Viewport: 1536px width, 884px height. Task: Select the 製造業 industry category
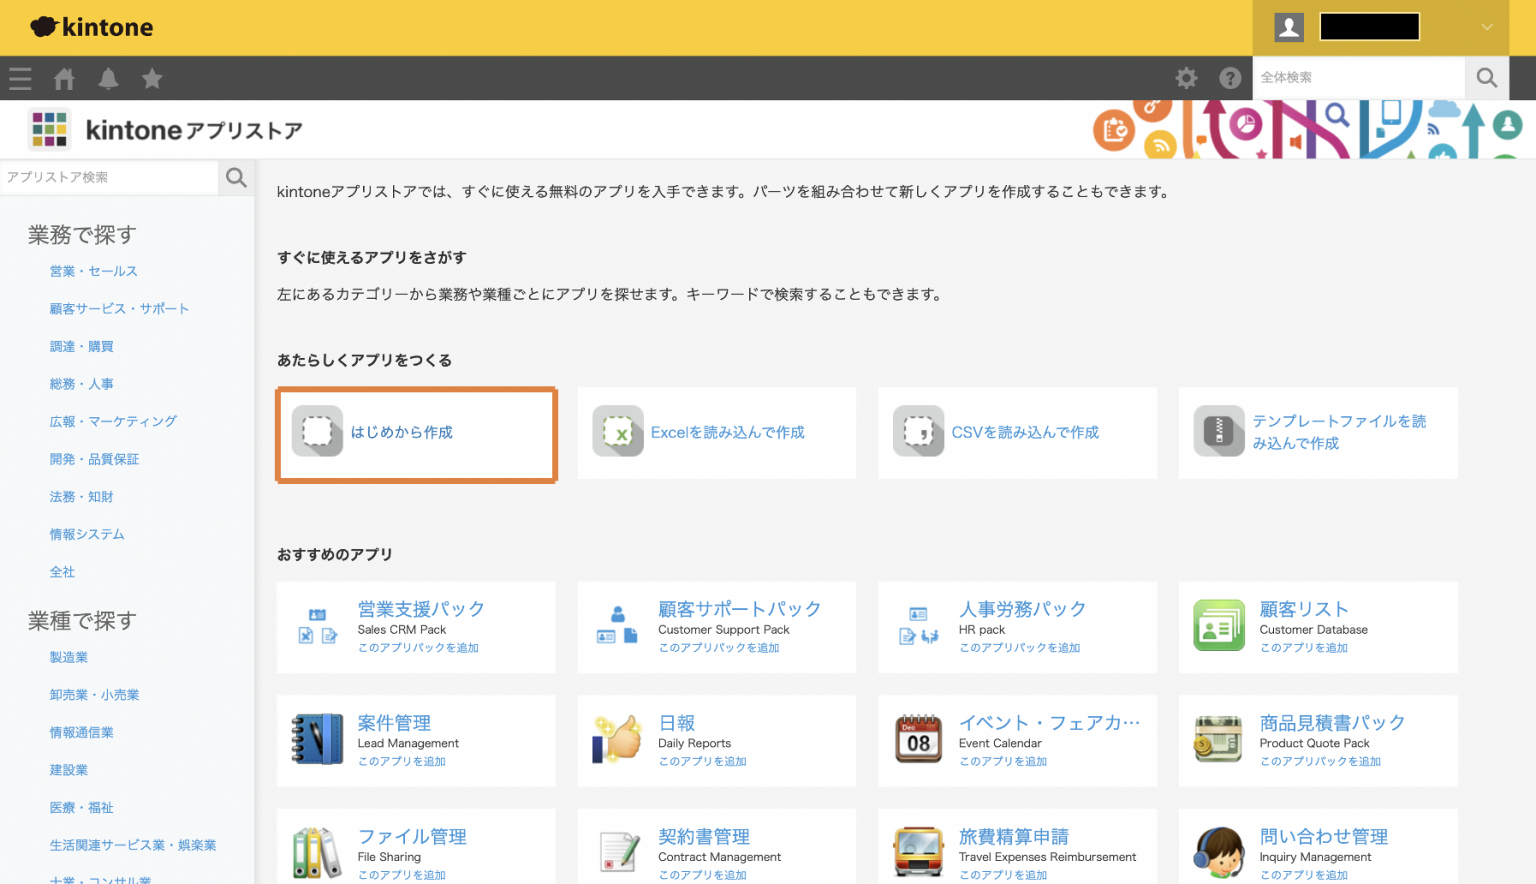[x=68, y=657]
